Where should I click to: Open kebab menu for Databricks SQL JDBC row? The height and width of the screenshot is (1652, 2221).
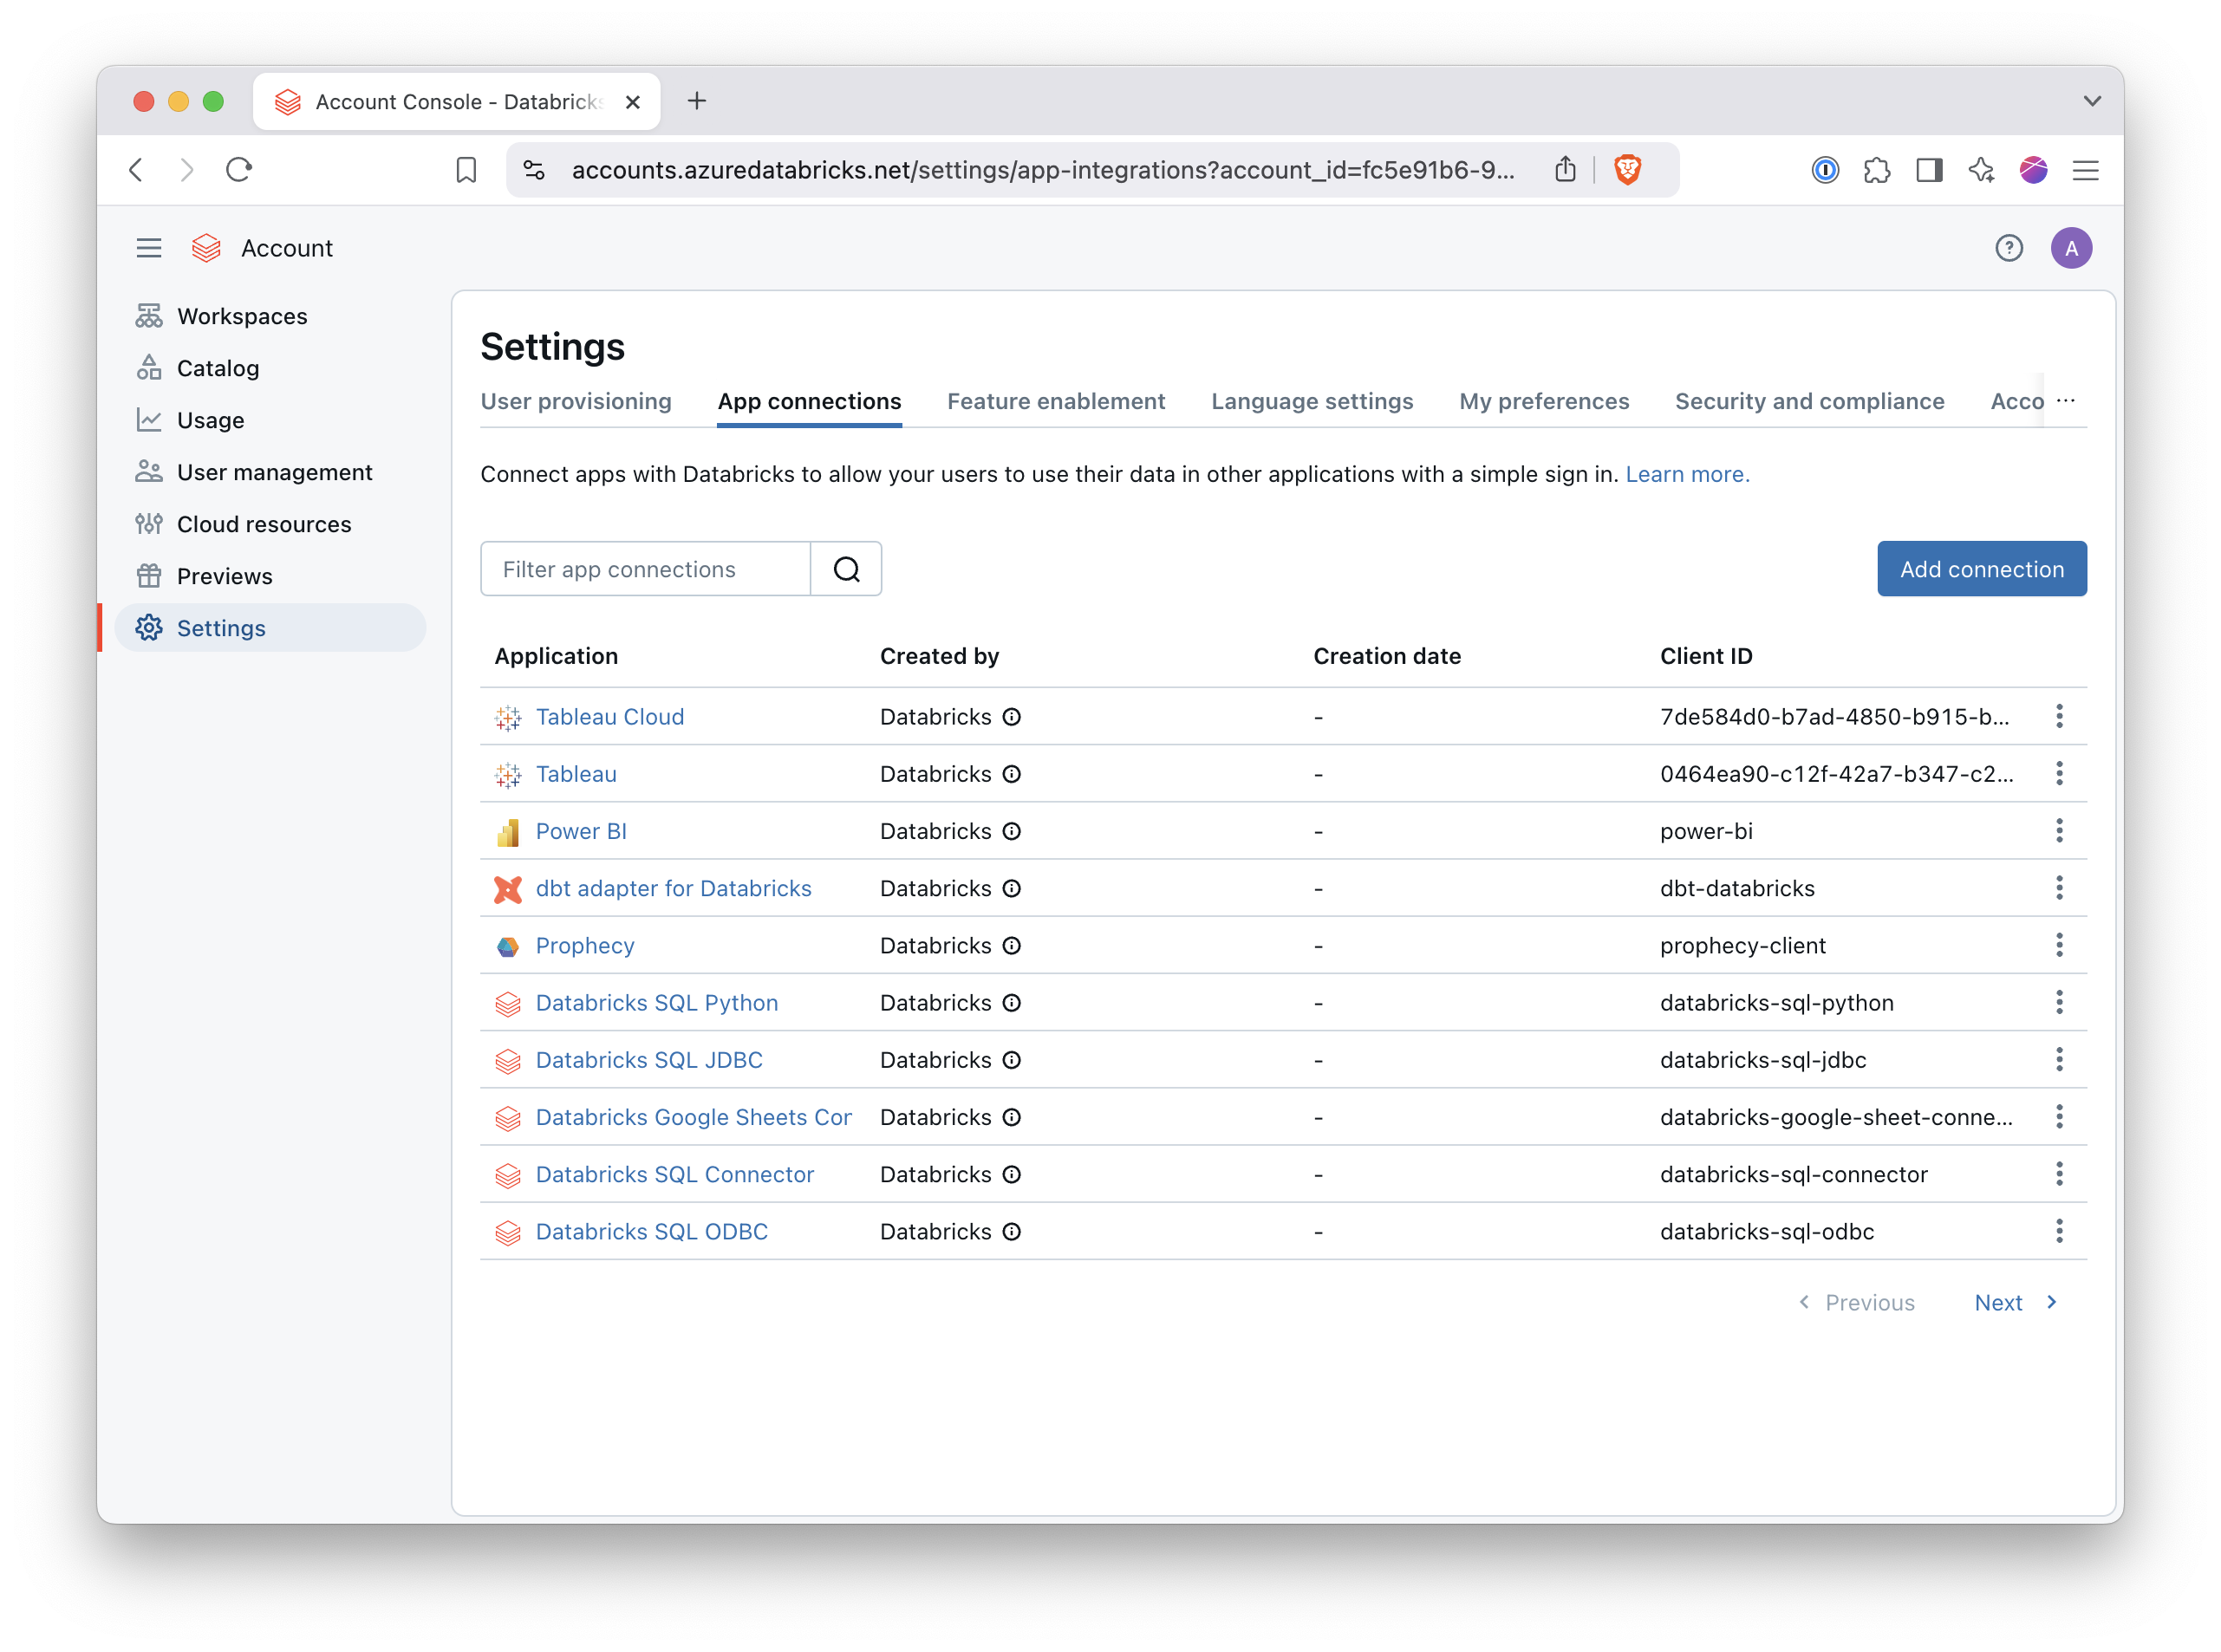click(2059, 1059)
